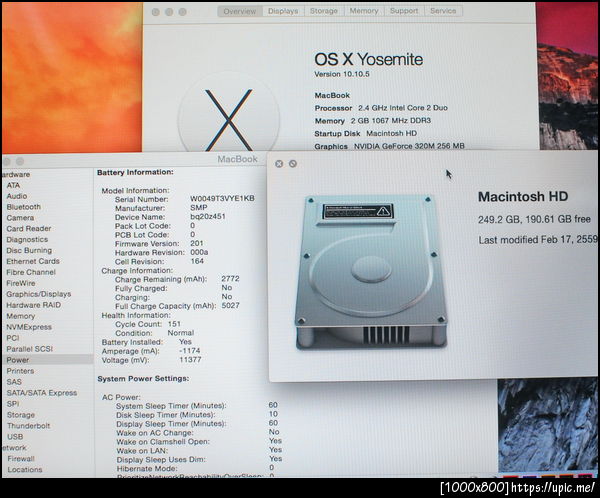Select Diagnostics in the sidebar

(27, 240)
